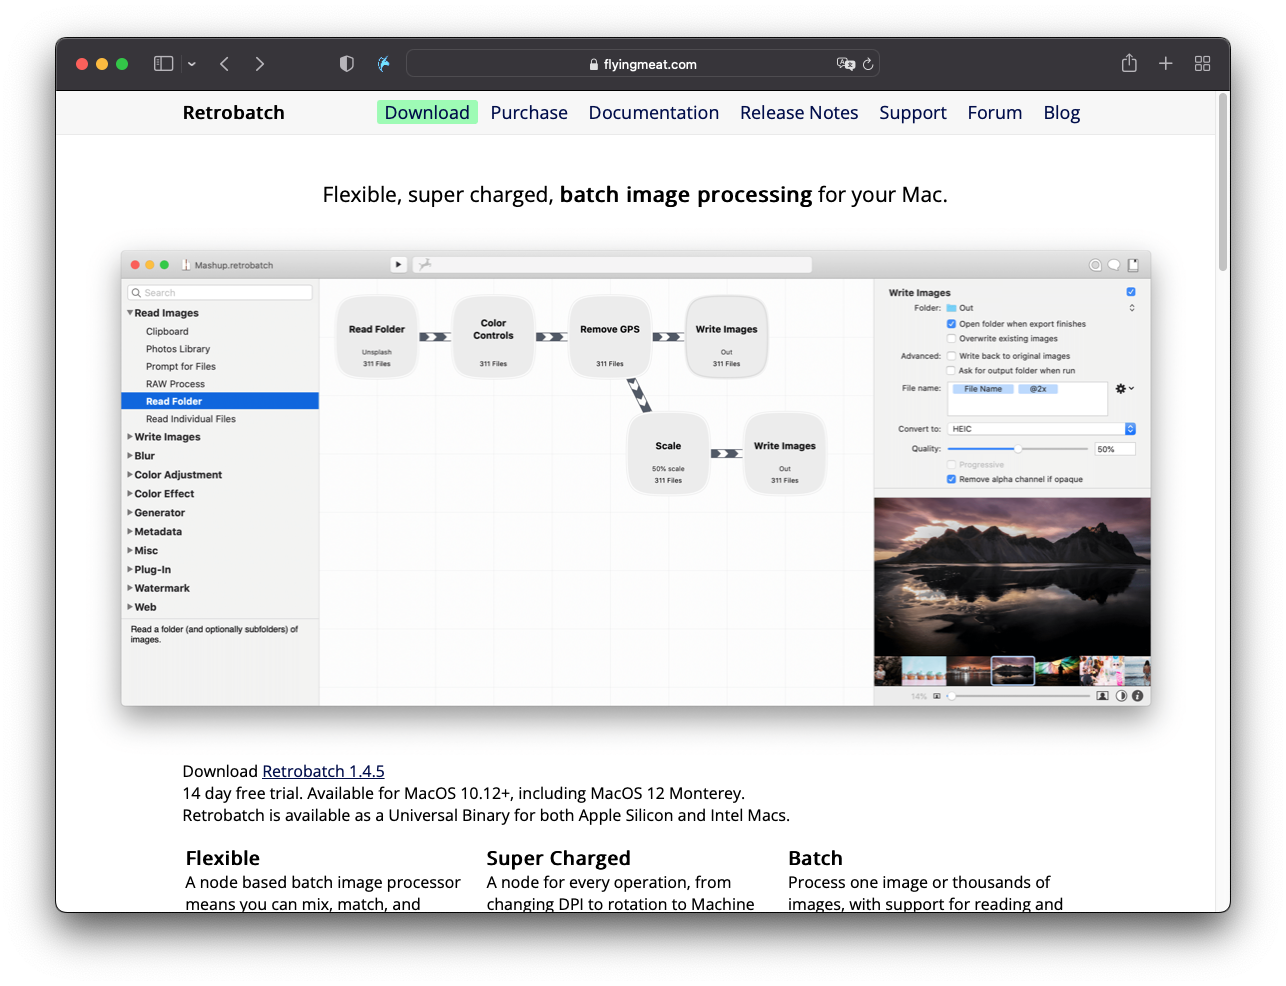The height and width of the screenshot is (986, 1286).
Task: Select RAW Process in the node list
Action: [175, 384]
